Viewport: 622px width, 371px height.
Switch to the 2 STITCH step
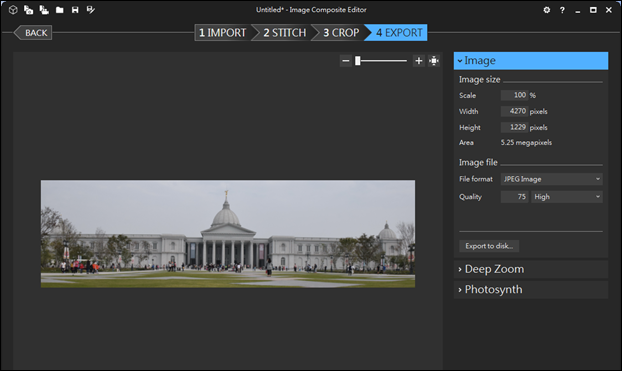point(283,33)
